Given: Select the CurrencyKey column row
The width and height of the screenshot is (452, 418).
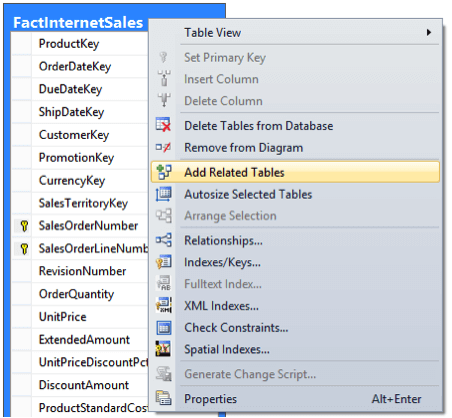Looking at the screenshot, I should (x=80, y=180).
